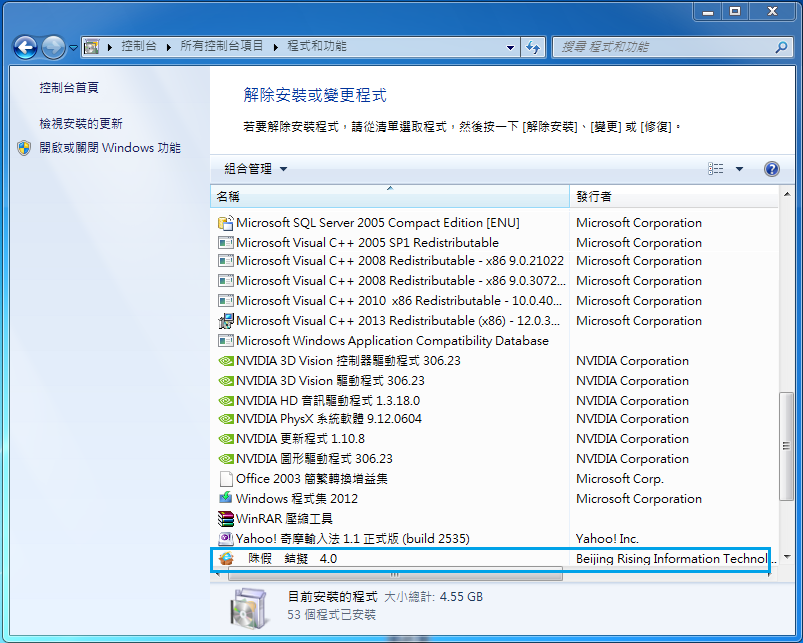Expand arrow after 所有控制台項目 breadcrumb
This screenshot has height=643, width=803.
[x=276, y=47]
